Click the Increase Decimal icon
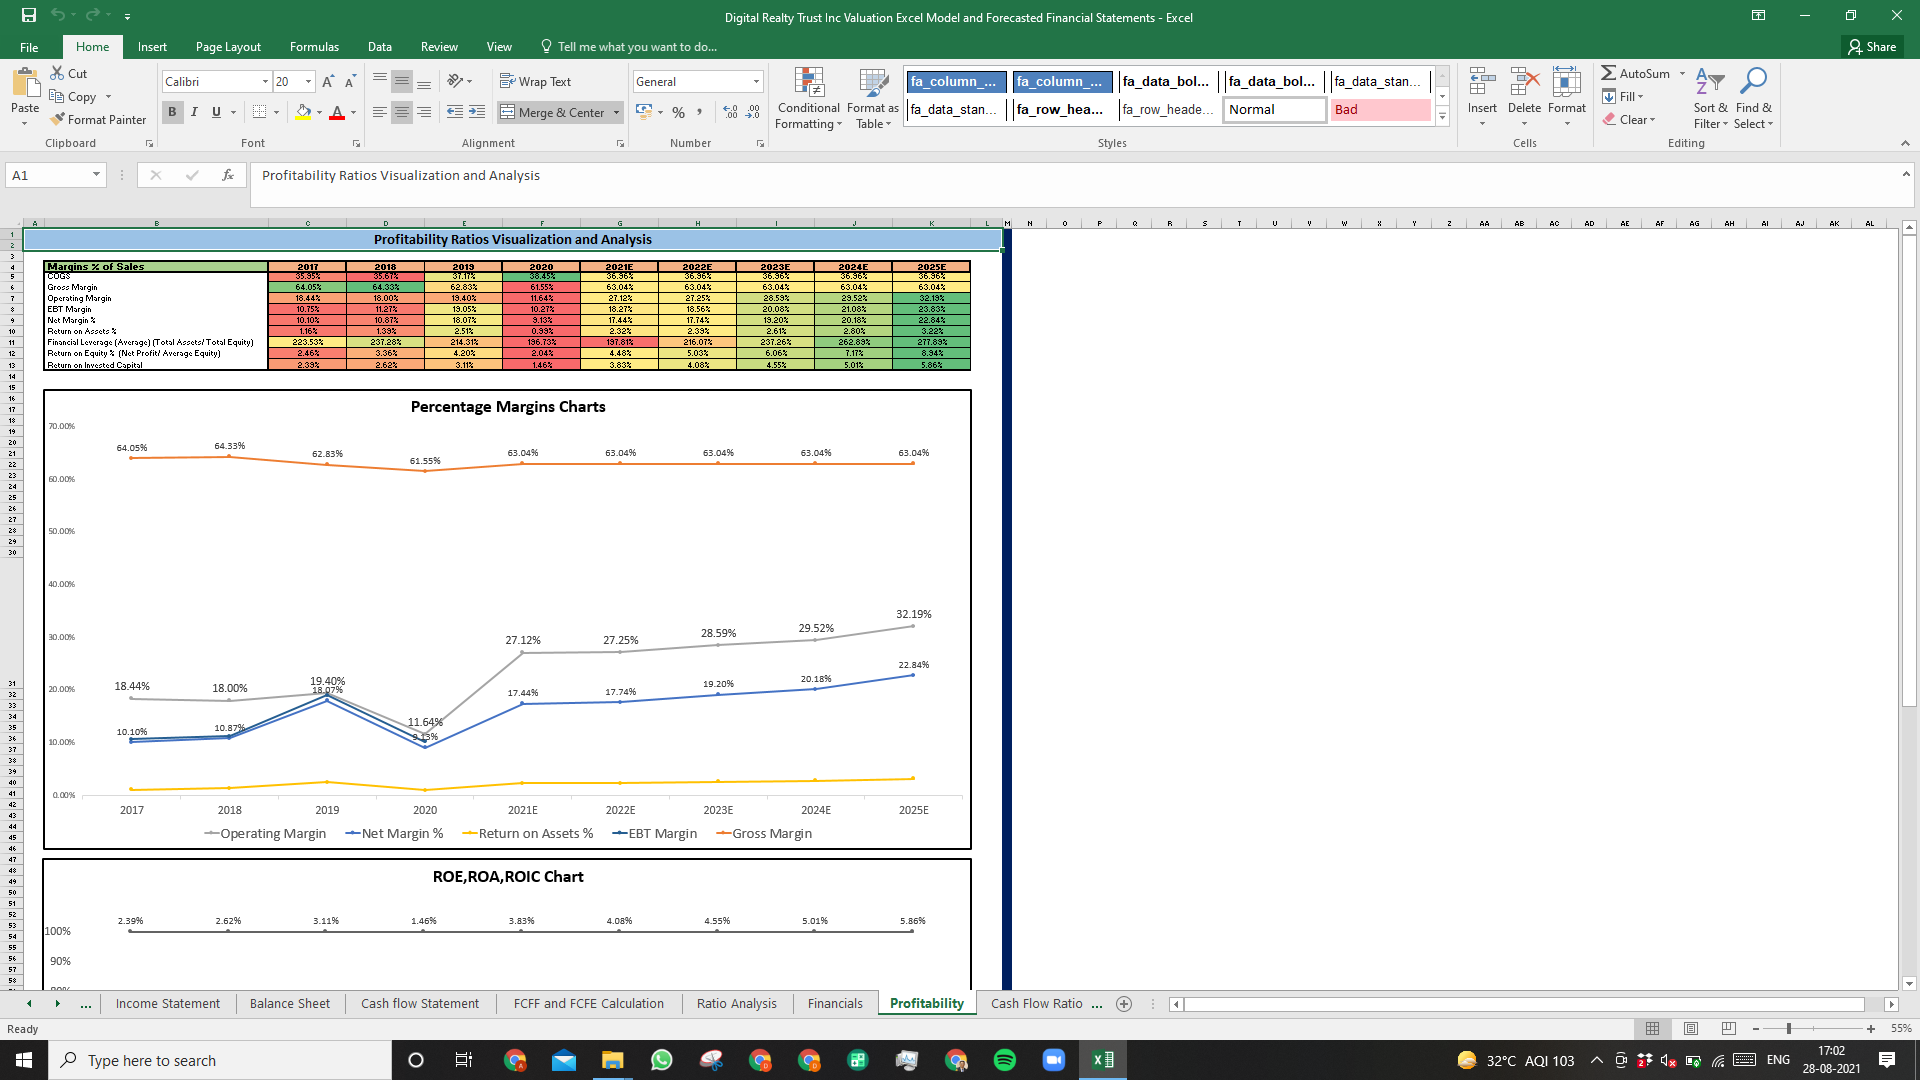 [730, 112]
